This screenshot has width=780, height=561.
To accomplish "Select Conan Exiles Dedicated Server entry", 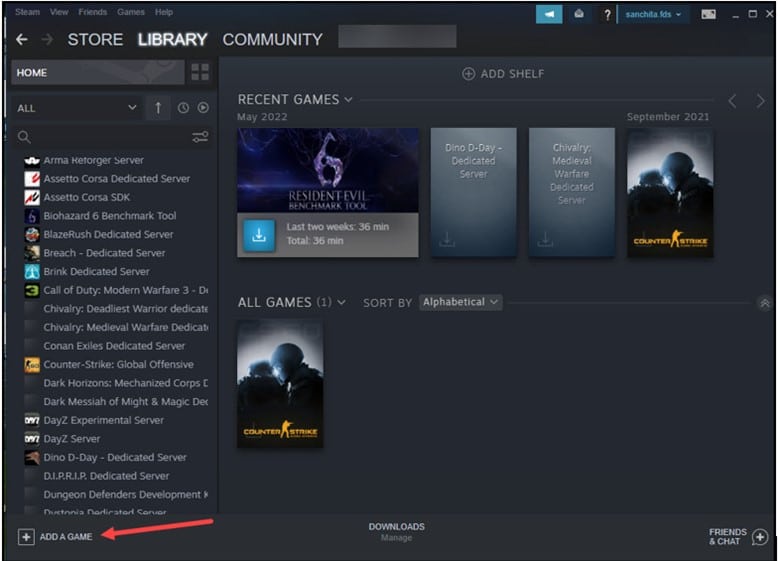I will [114, 346].
